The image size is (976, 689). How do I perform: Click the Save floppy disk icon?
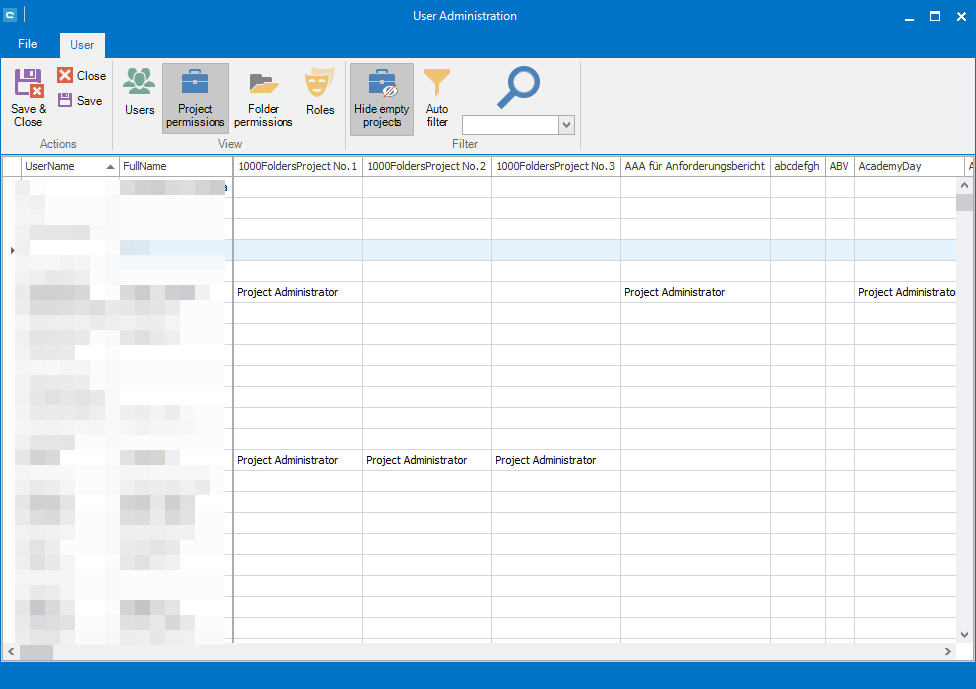pyautogui.click(x=65, y=100)
